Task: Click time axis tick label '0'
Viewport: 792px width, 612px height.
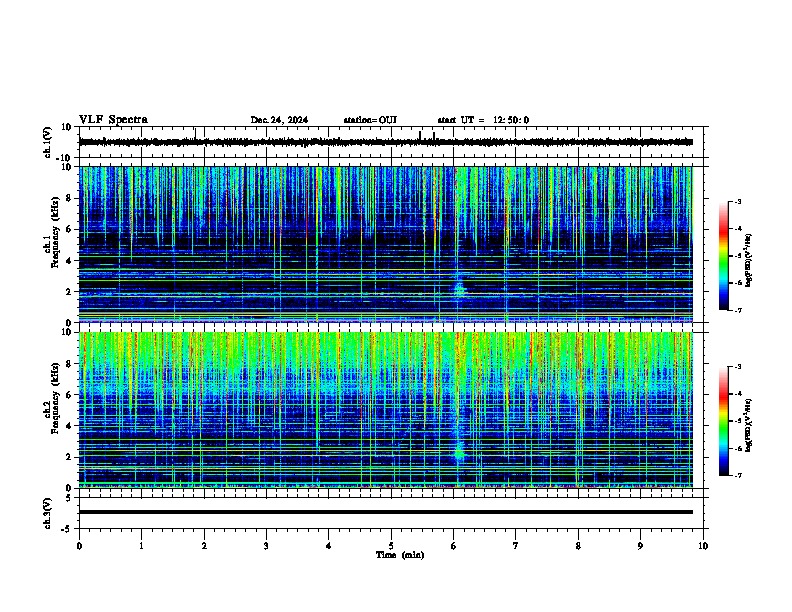Action: tap(79, 546)
